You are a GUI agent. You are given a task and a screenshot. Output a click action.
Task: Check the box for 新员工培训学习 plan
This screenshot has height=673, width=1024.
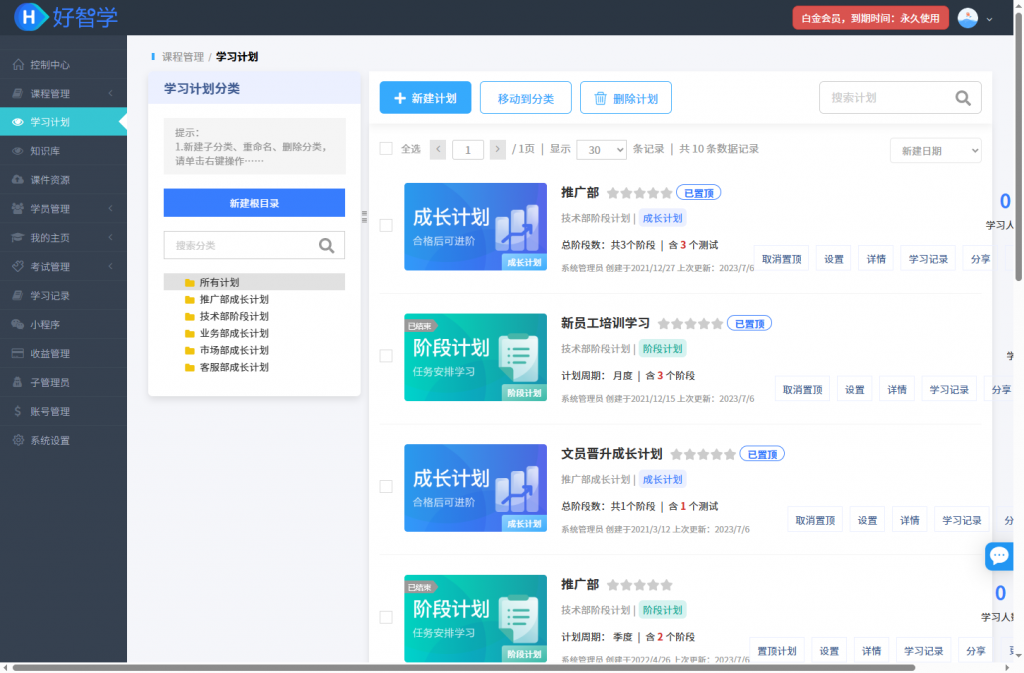point(386,356)
